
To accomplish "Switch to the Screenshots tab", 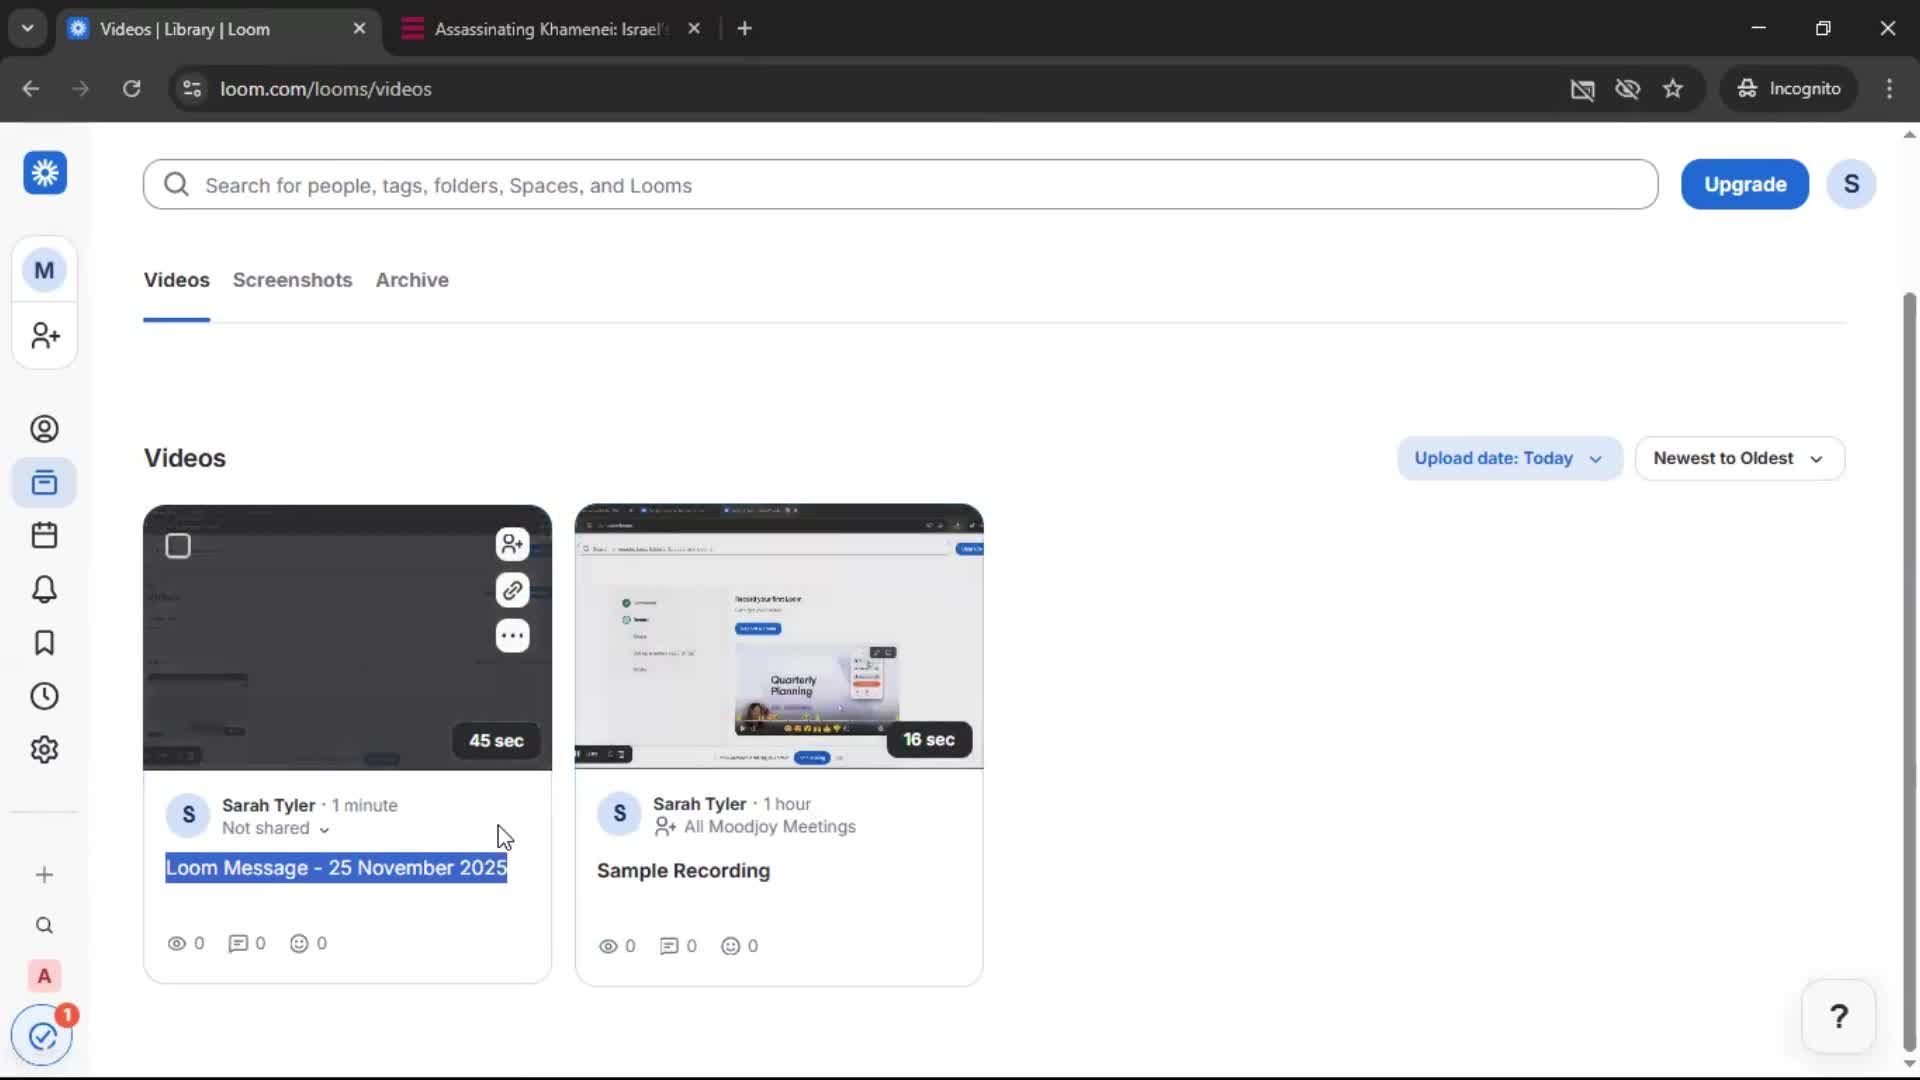I will pos(292,281).
